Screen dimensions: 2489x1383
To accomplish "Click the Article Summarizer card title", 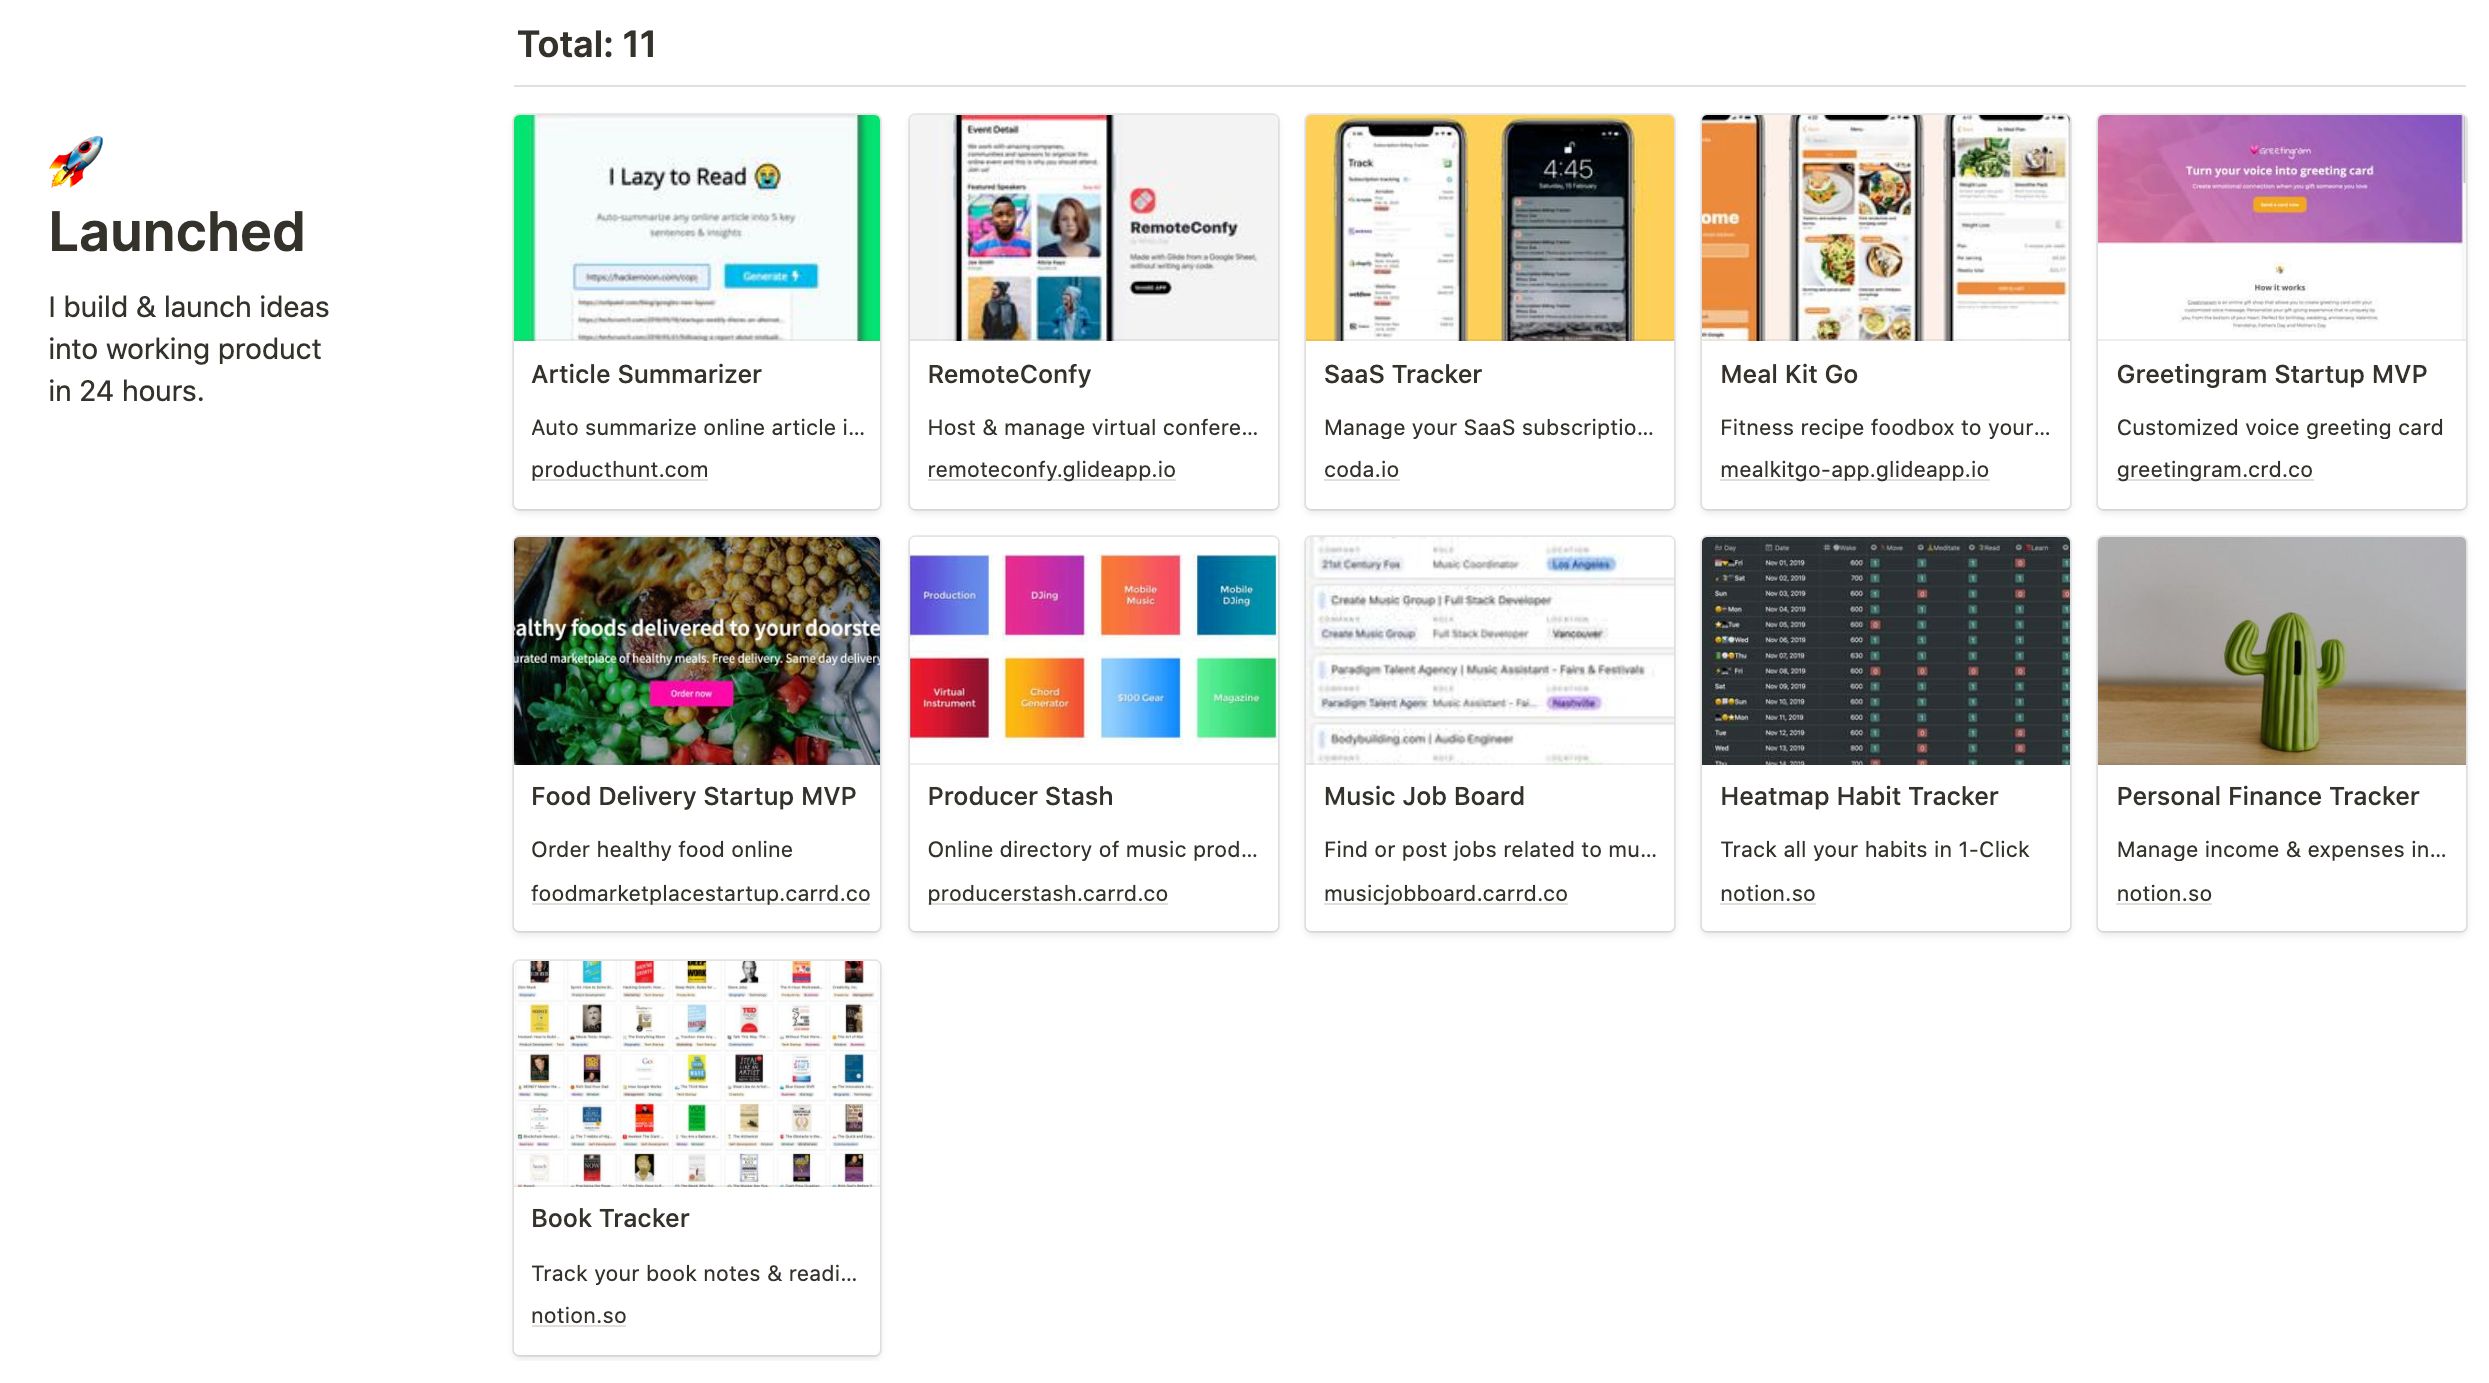I will pos(646,374).
